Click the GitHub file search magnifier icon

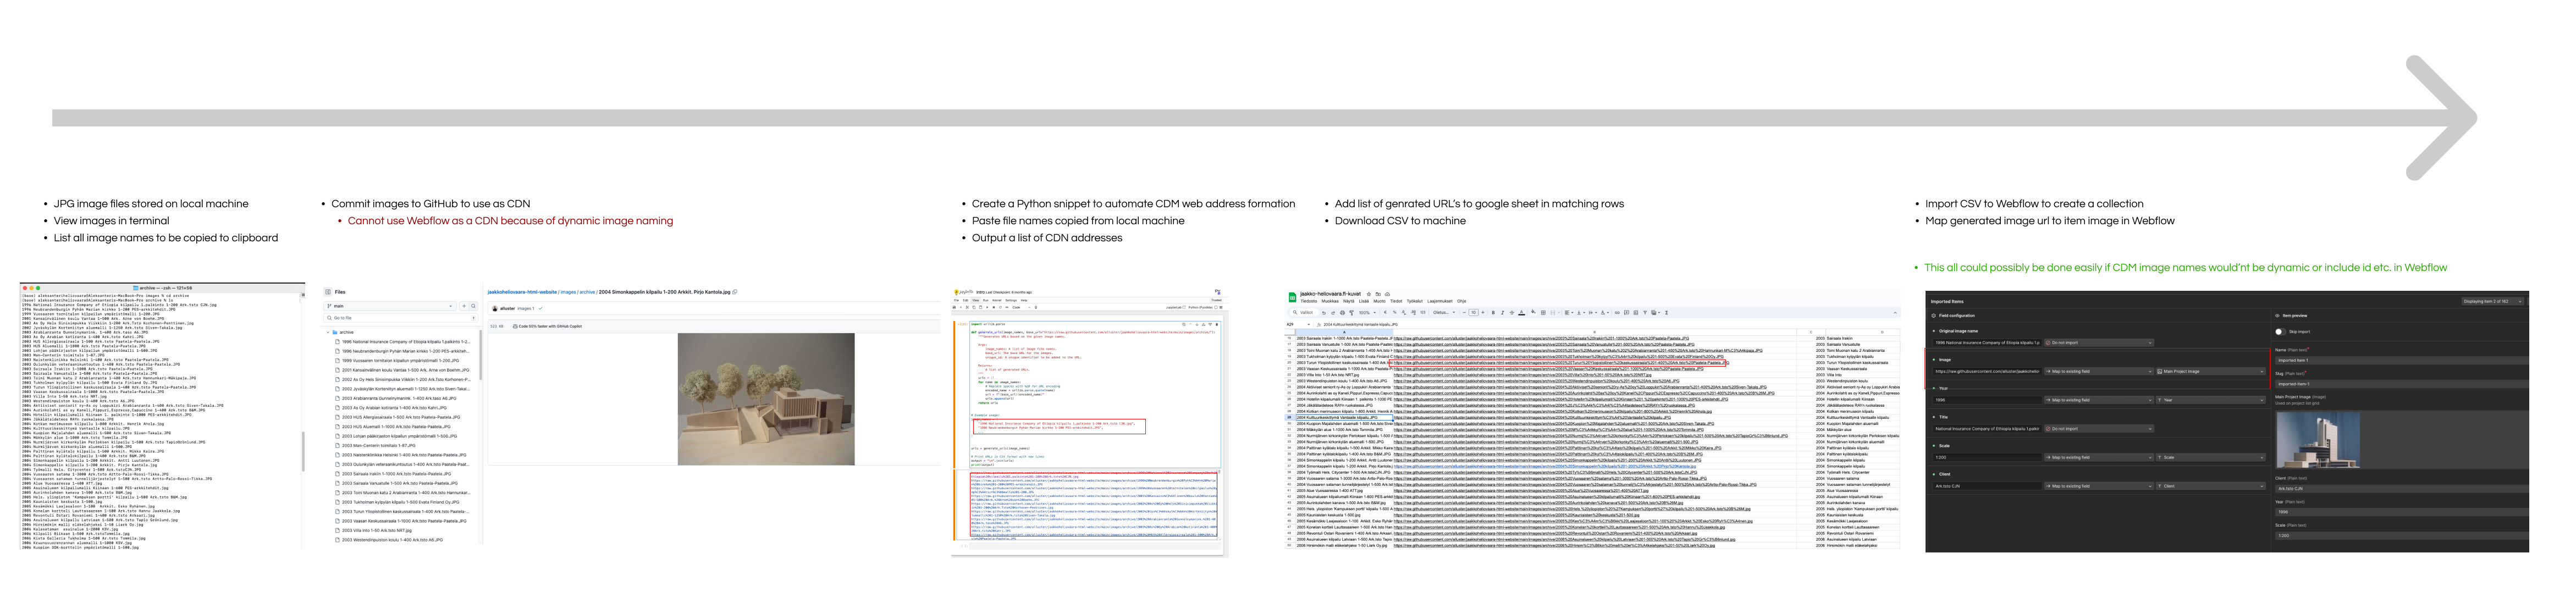click(474, 306)
